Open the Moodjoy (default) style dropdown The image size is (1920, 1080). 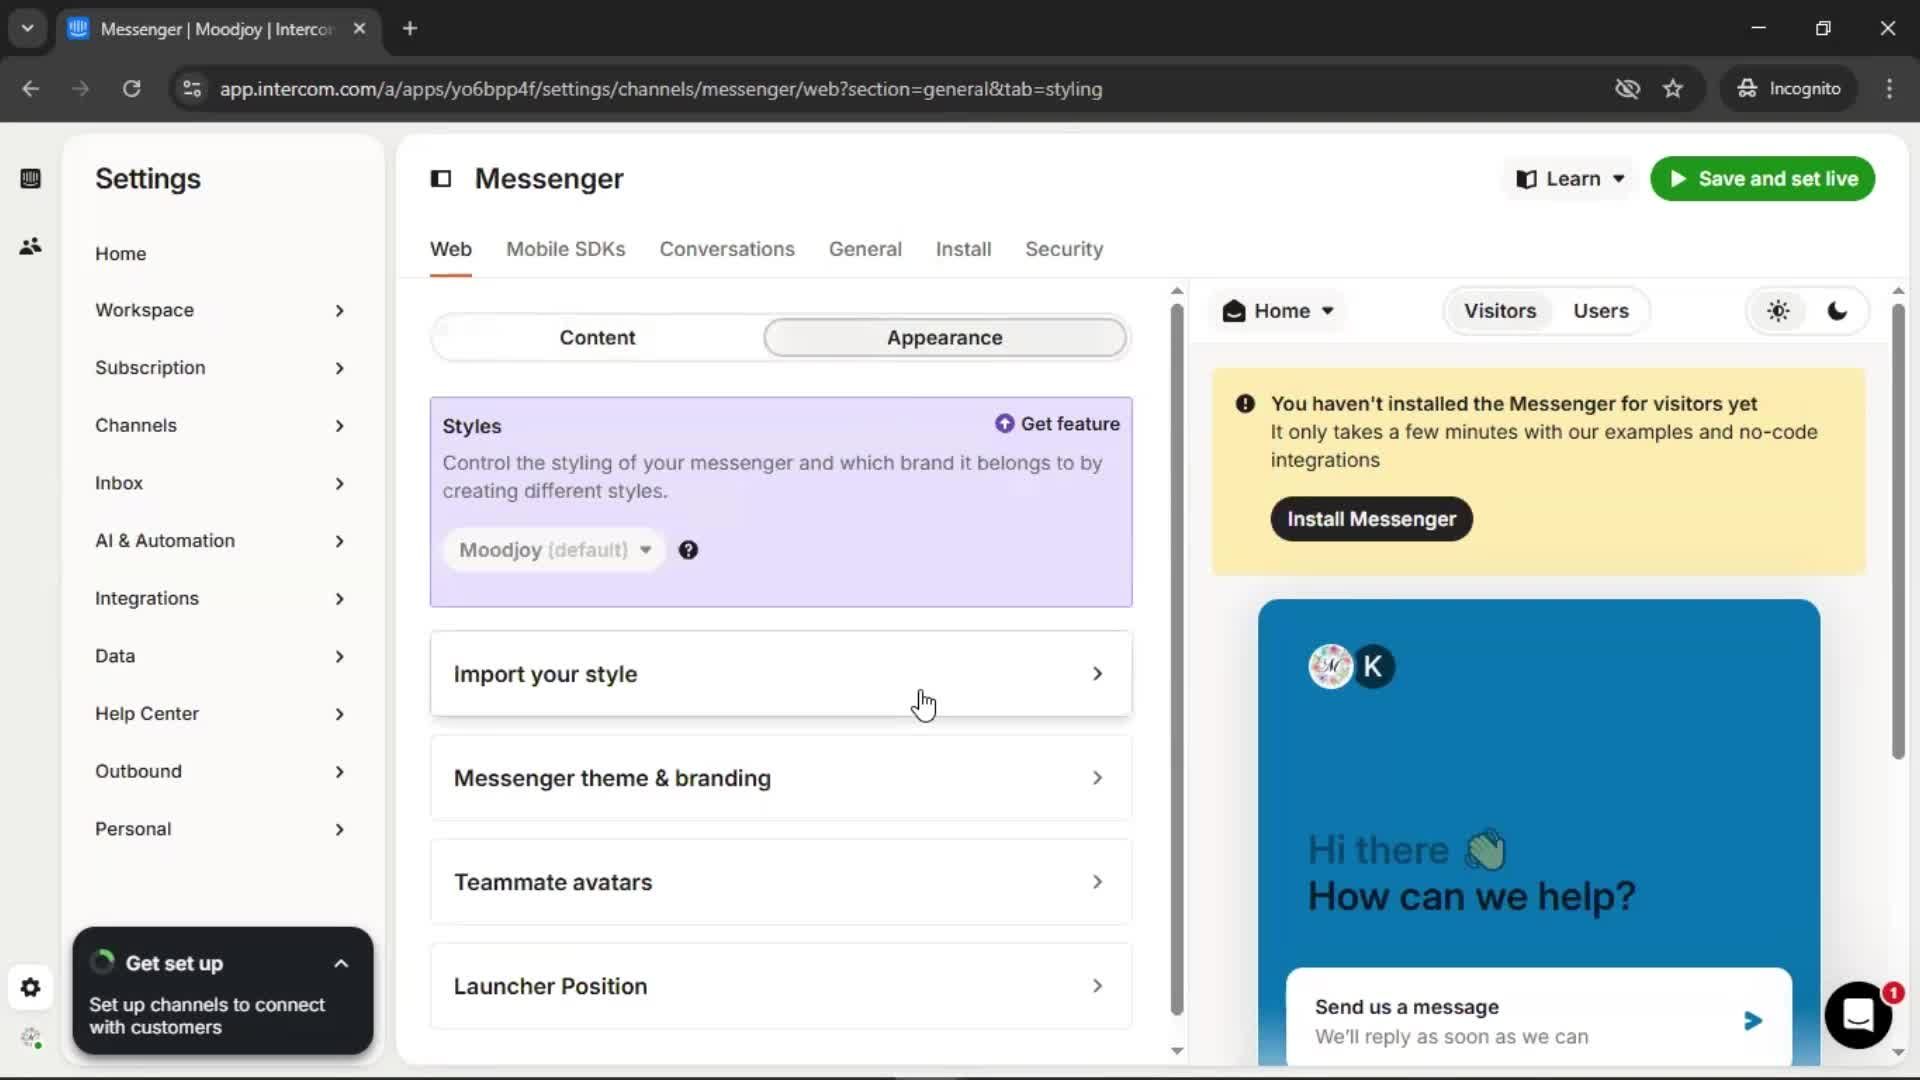554,550
